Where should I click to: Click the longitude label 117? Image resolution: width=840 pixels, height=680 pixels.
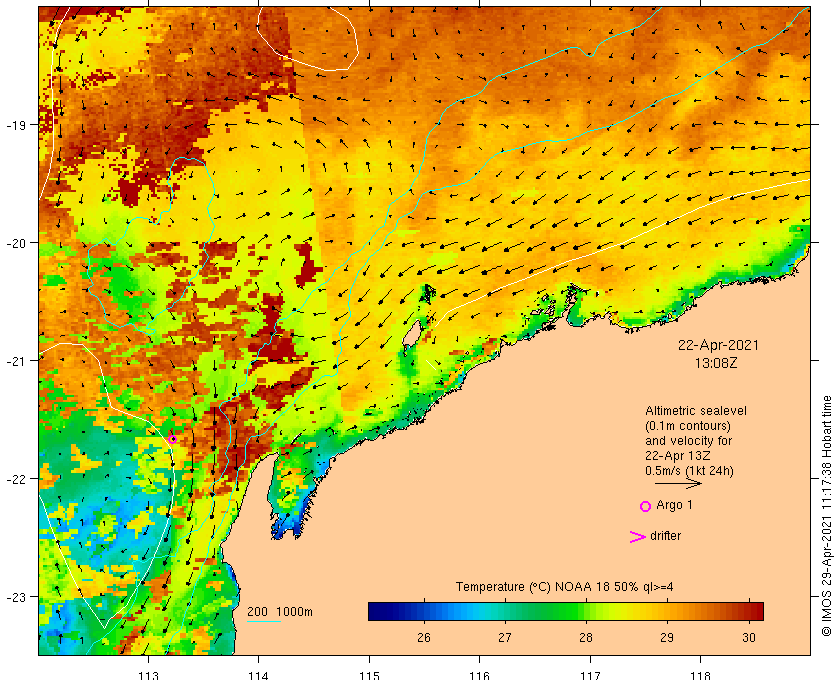(x=590, y=675)
